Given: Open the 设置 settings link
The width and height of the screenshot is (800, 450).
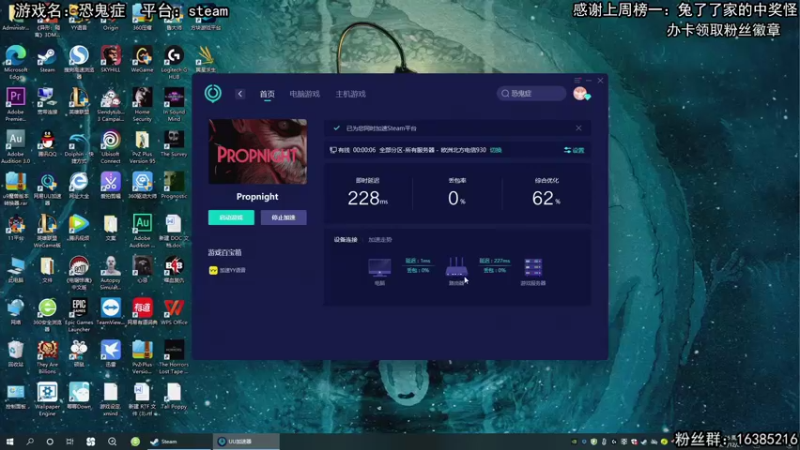Looking at the screenshot, I should pyautogui.click(x=574, y=150).
